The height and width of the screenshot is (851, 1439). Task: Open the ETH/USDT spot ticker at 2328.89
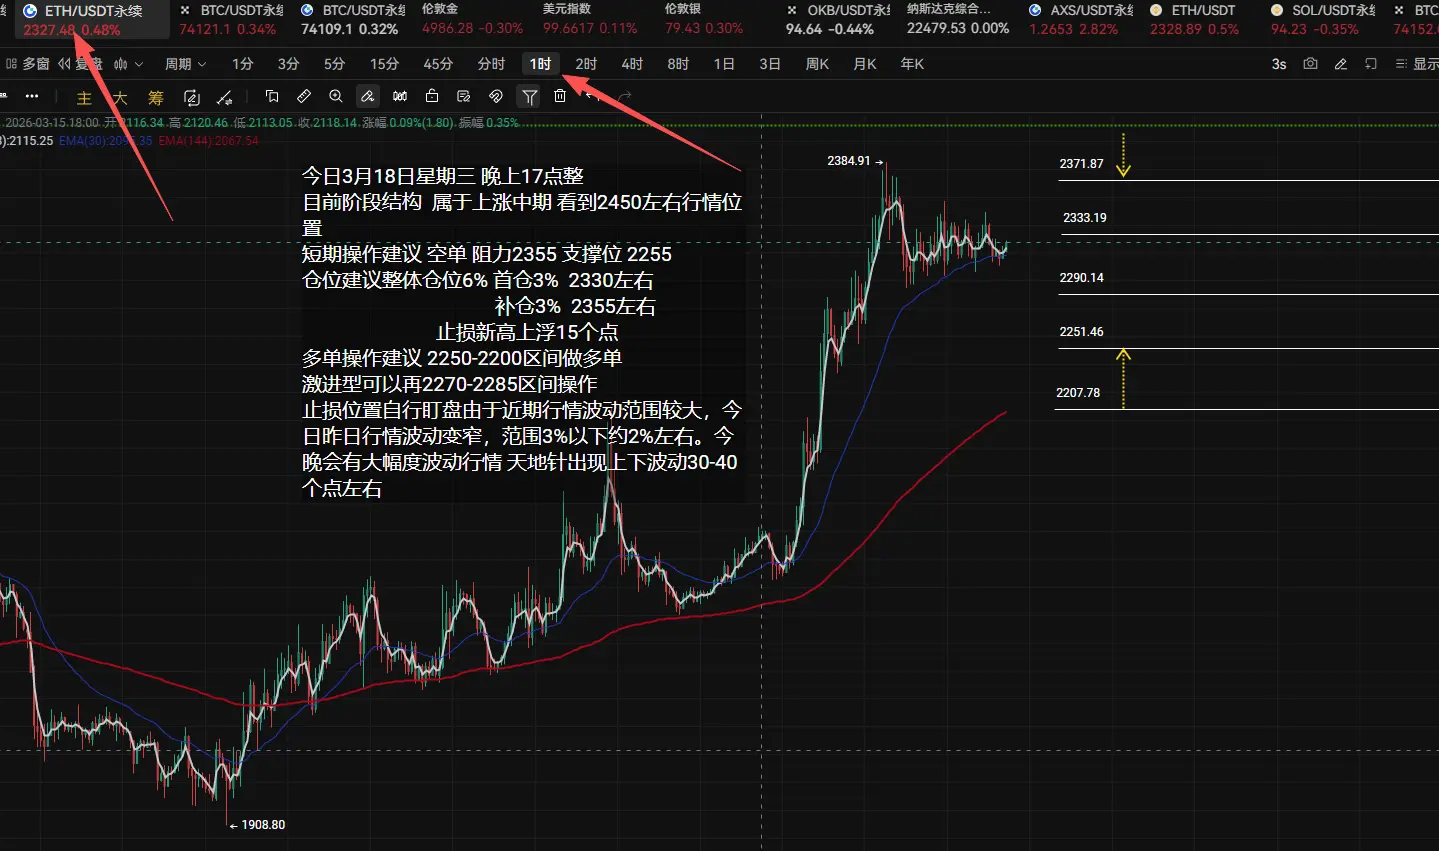pyautogui.click(x=1194, y=20)
